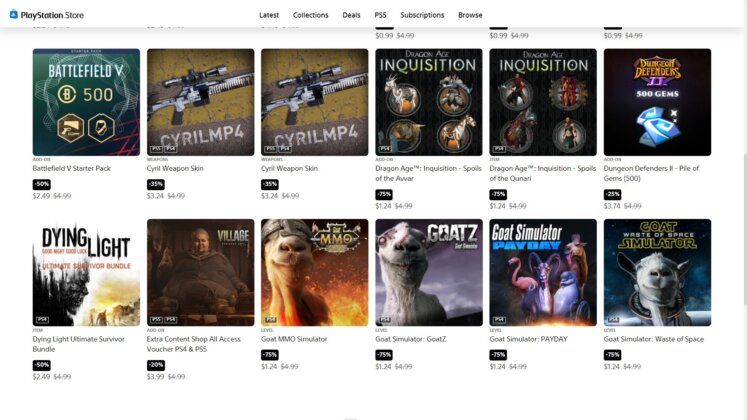Open the Collections menu tab
Screen dimensions: 747x420
click(310, 15)
